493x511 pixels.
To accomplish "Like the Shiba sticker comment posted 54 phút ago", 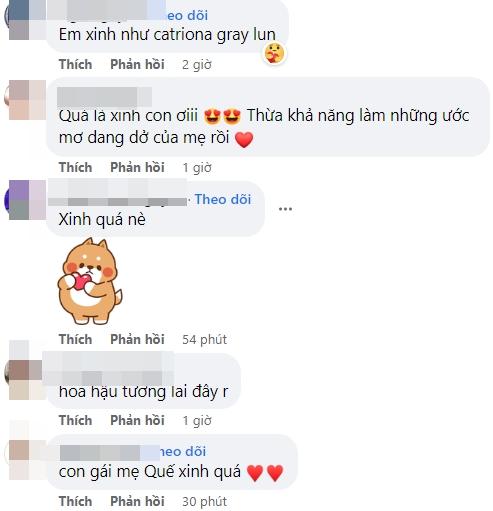I will (75, 339).
